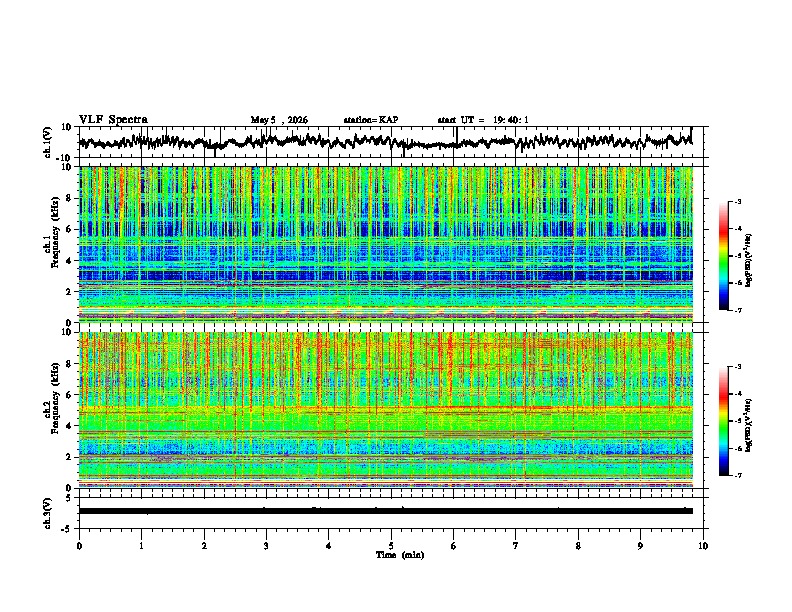Select the 5 minute tick on time axis
The image size is (792, 612).
[x=391, y=546]
